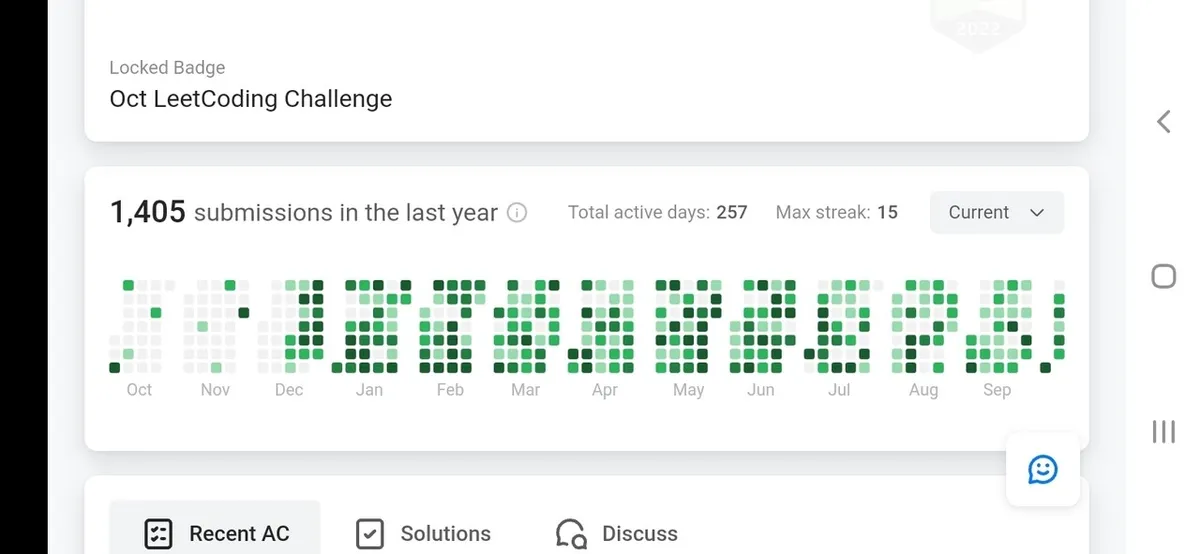Click the chevron arrow next to Current

(x=1037, y=213)
